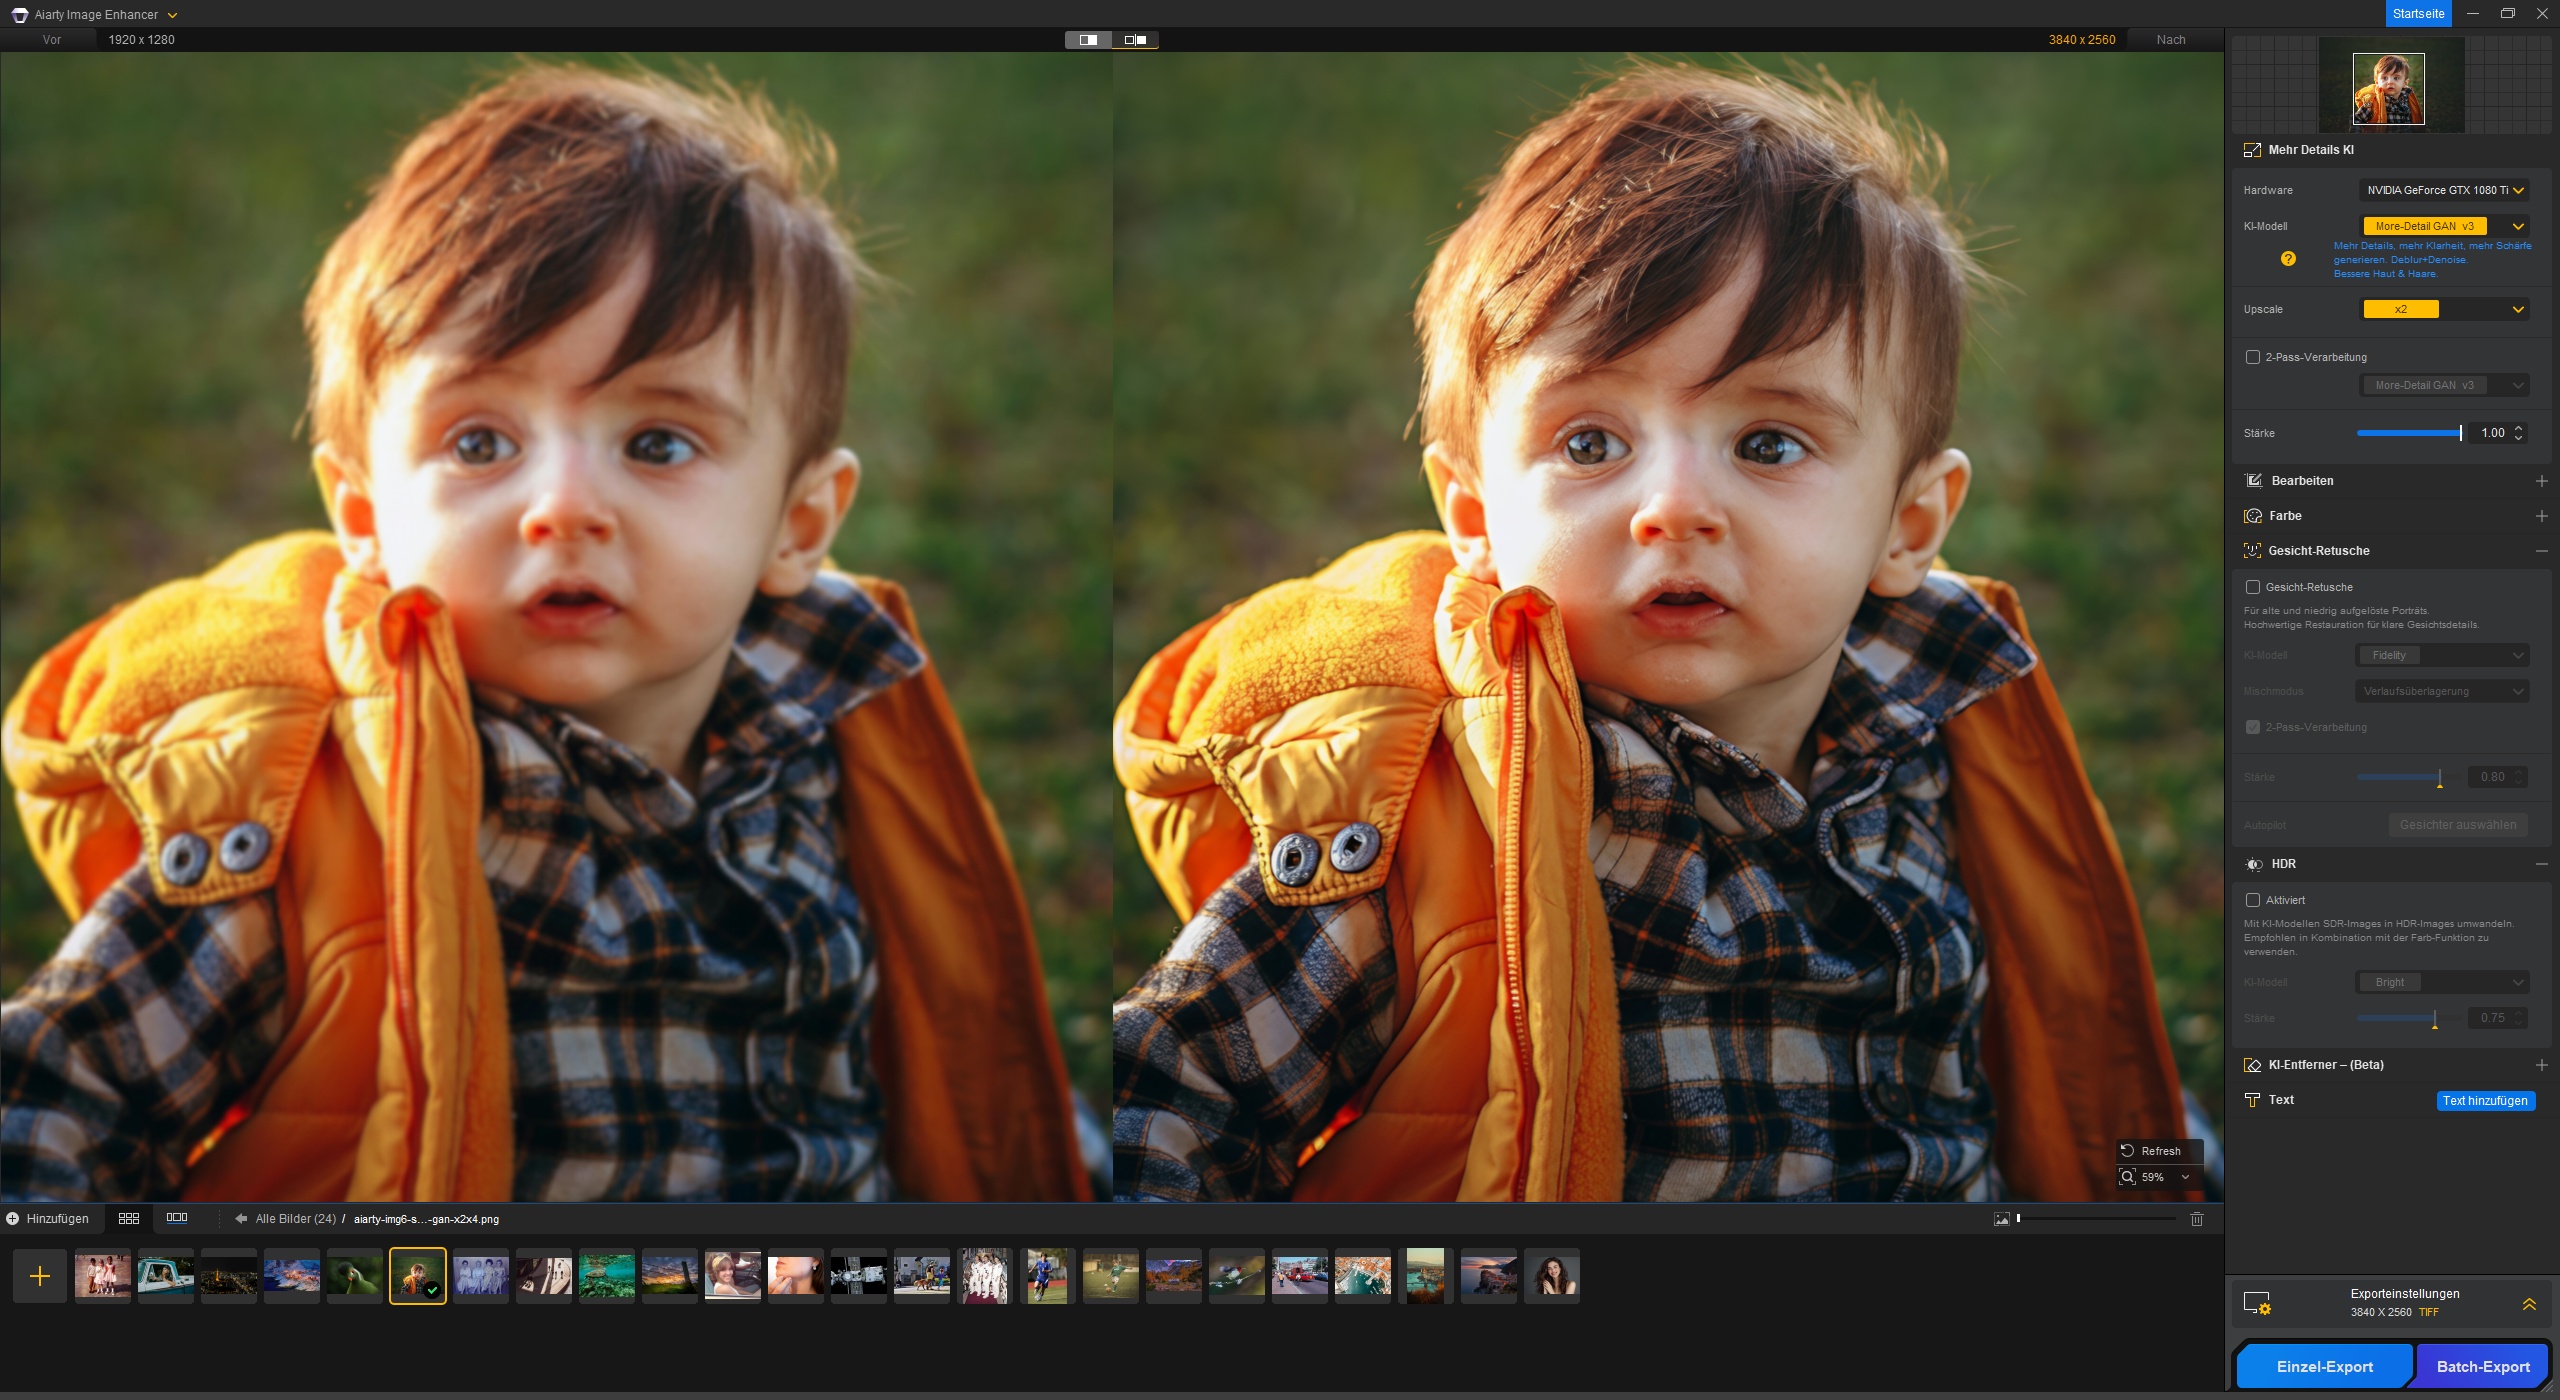Click Alle Bilder (24) breadcrumb
Image resolution: width=2560 pixels, height=1400 pixels.
click(x=296, y=1219)
